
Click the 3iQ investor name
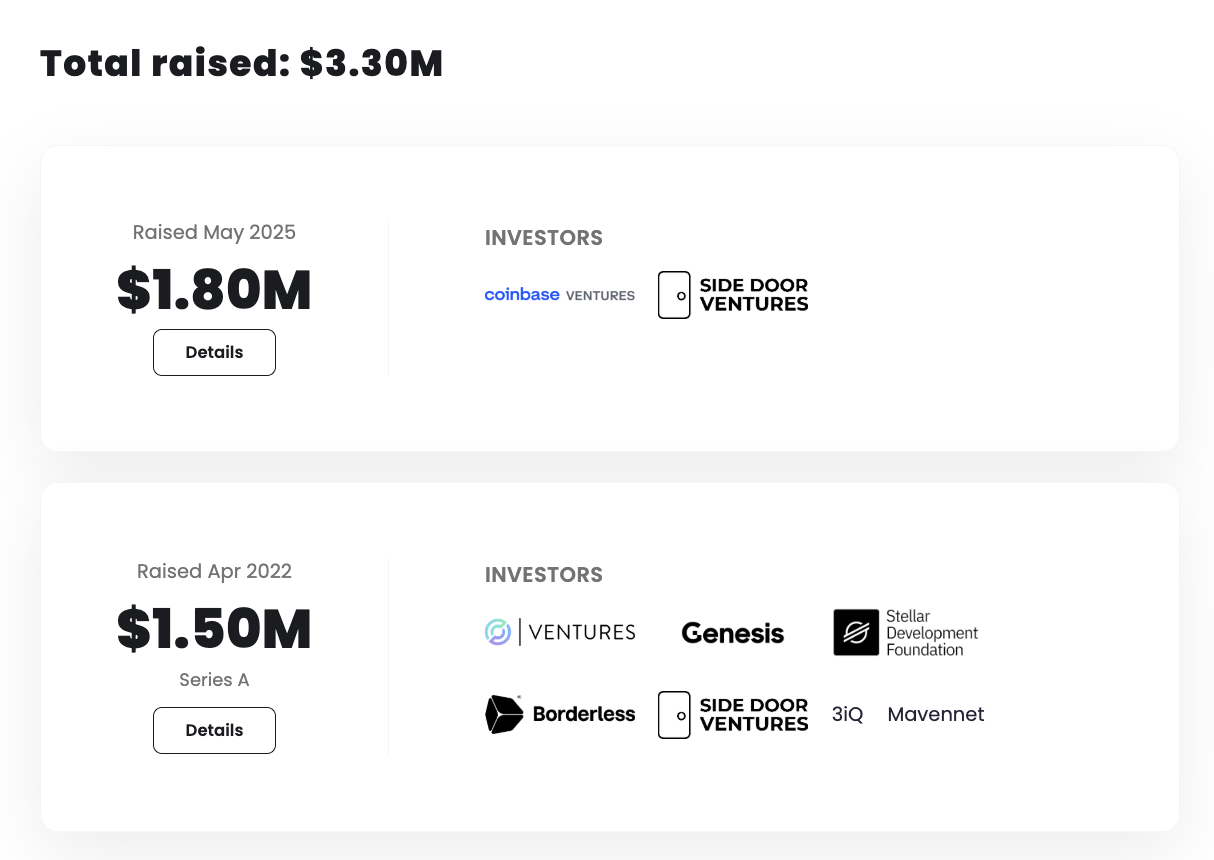tap(847, 715)
